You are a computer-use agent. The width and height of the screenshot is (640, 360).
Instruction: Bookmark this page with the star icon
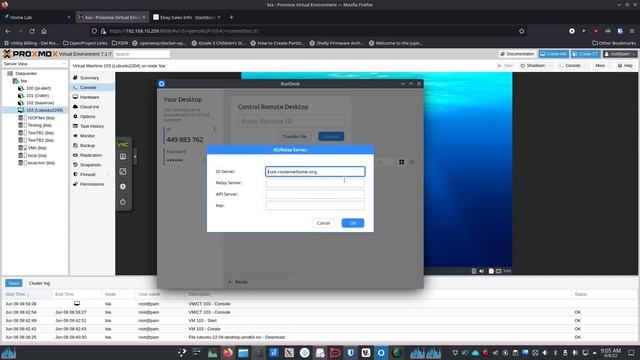(521, 31)
